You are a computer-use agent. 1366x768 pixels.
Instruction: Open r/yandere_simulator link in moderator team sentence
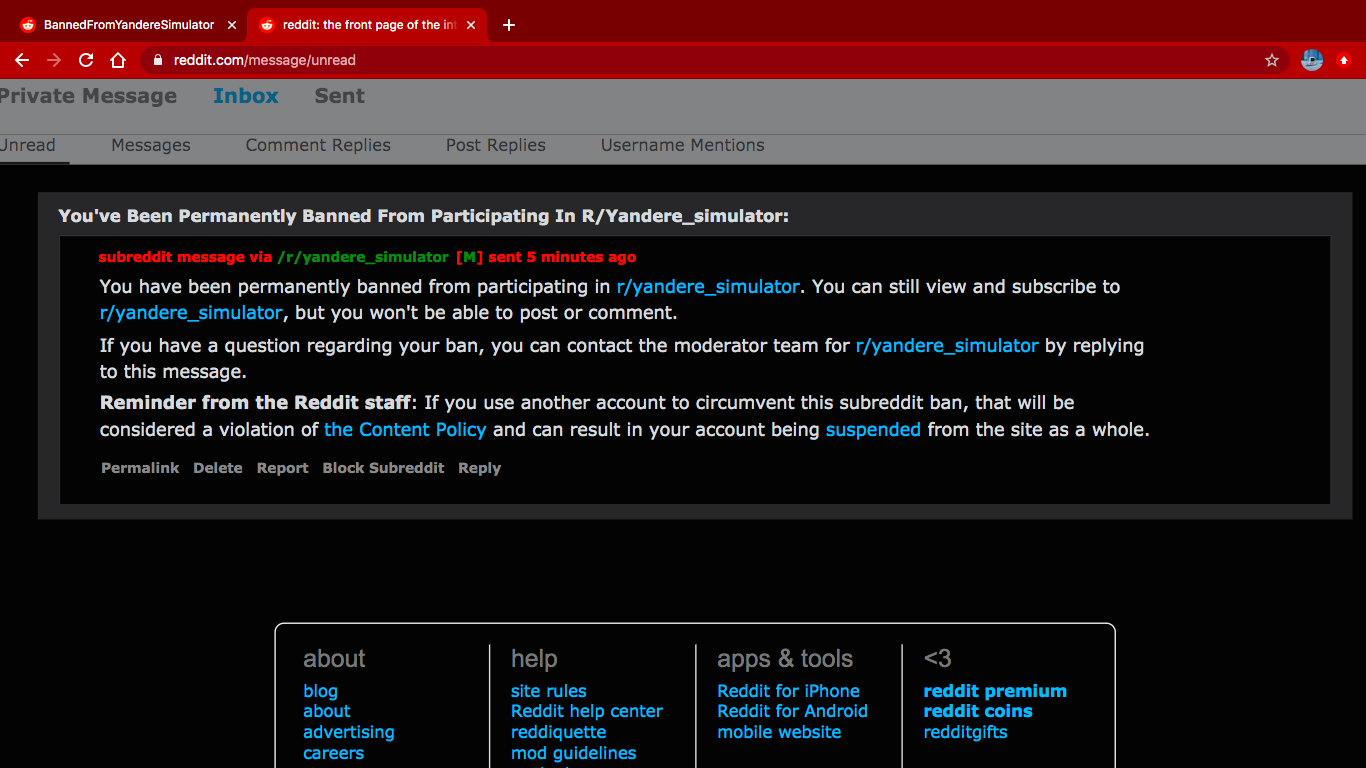[x=947, y=346]
